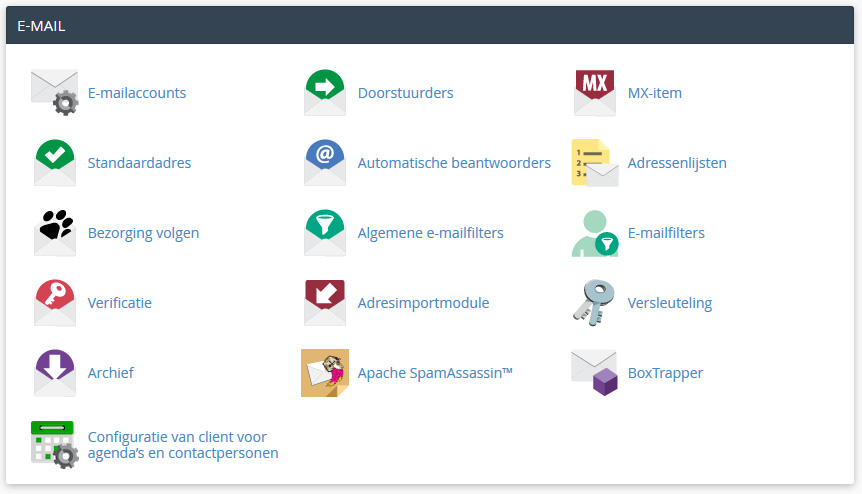Select the green funnel Algemene e-mailfilters icon
The width and height of the screenshot is (862, 494).
(x=324, y=232)
